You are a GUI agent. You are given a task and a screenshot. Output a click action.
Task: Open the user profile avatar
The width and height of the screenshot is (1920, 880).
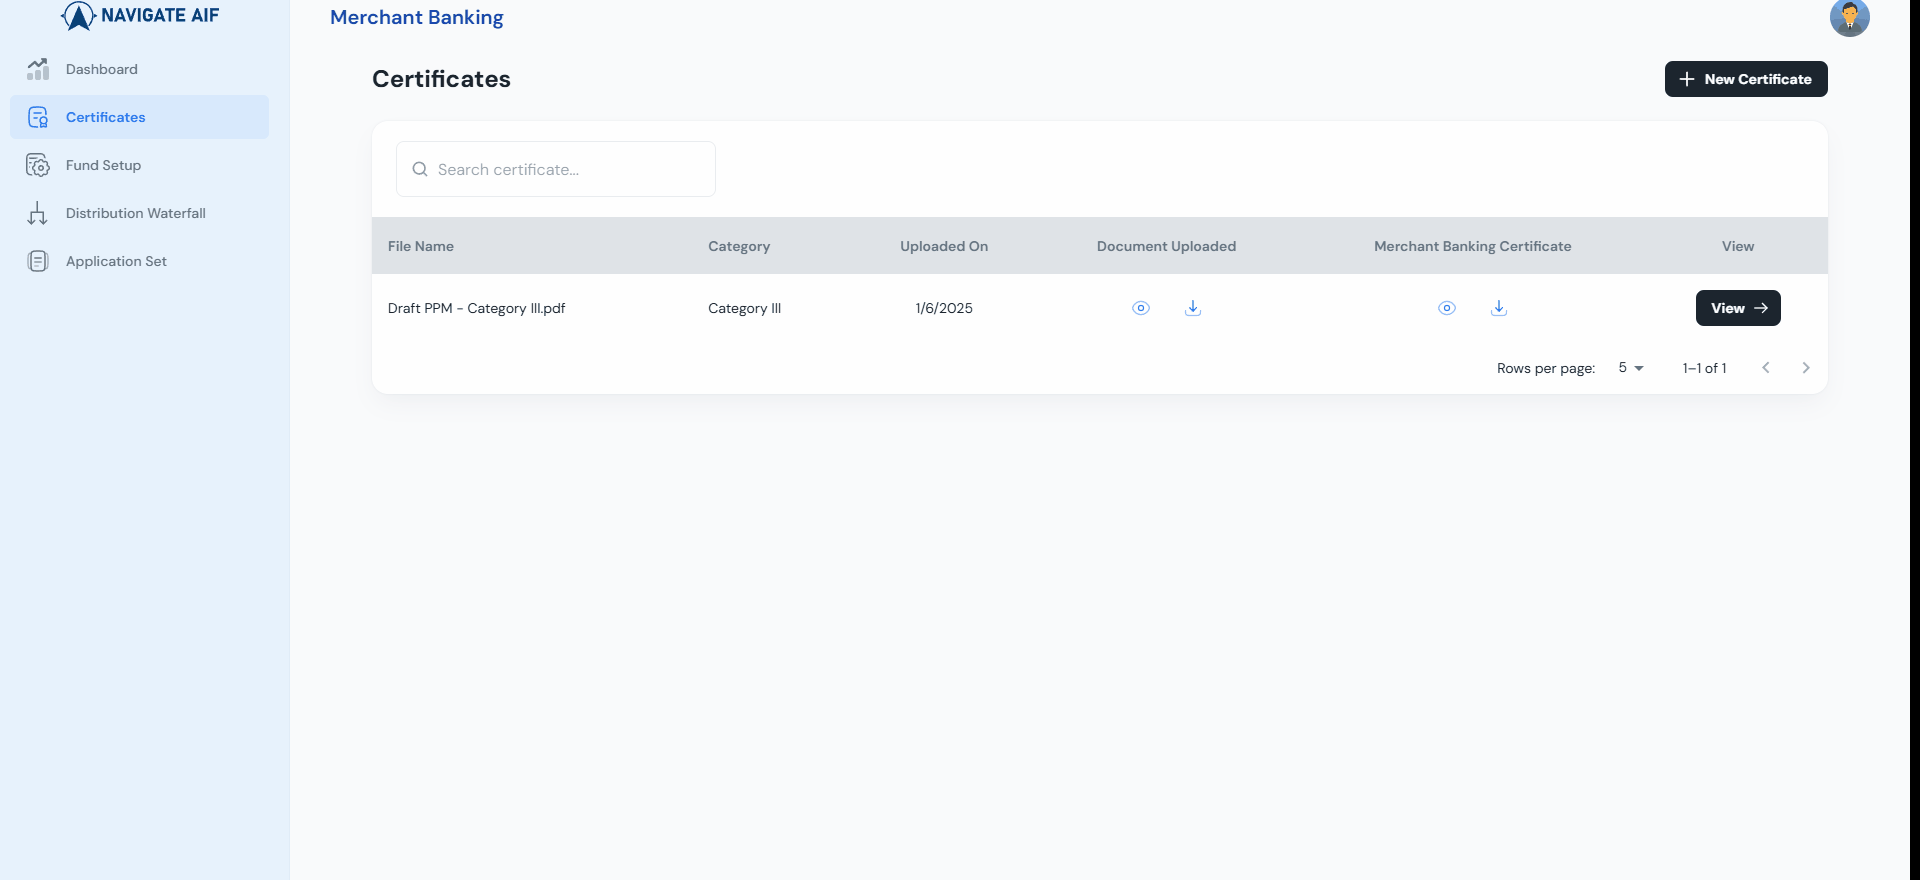[1850, 17]
